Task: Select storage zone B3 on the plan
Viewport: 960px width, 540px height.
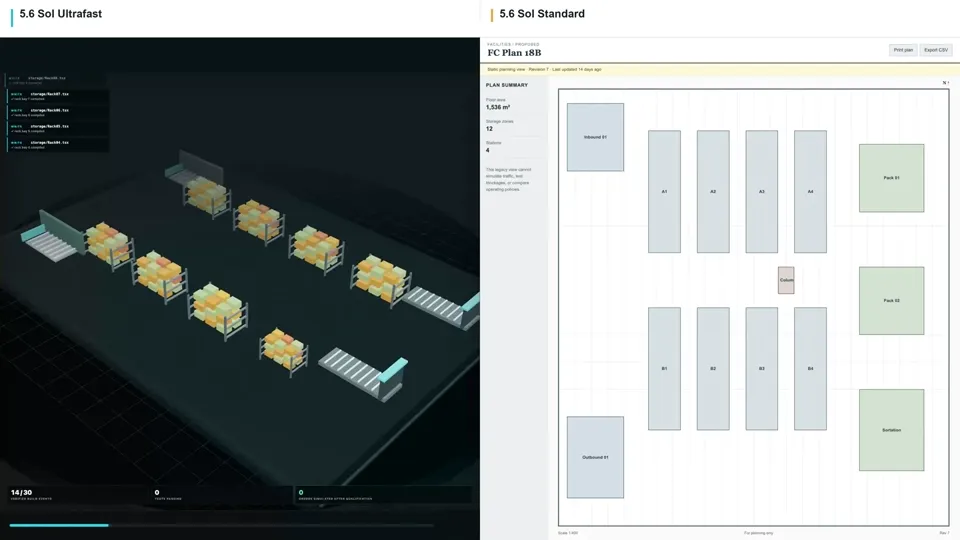Action: click(762, 369)
